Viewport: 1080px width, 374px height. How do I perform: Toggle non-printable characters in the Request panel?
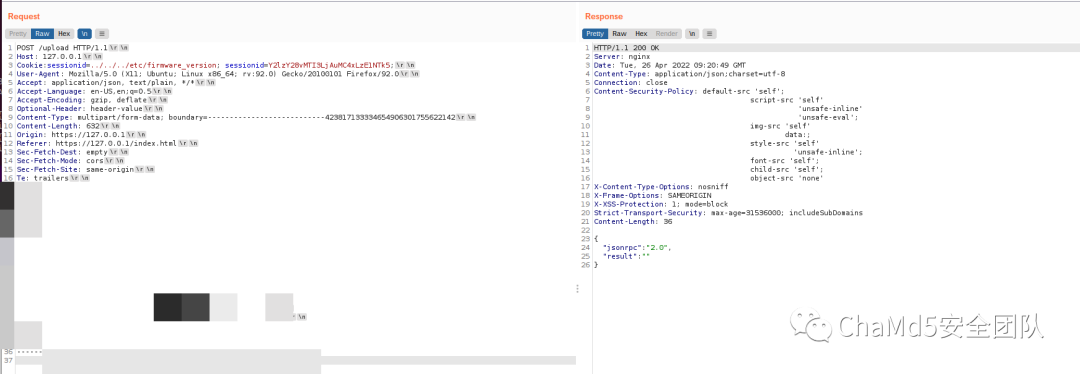[84, 33]
